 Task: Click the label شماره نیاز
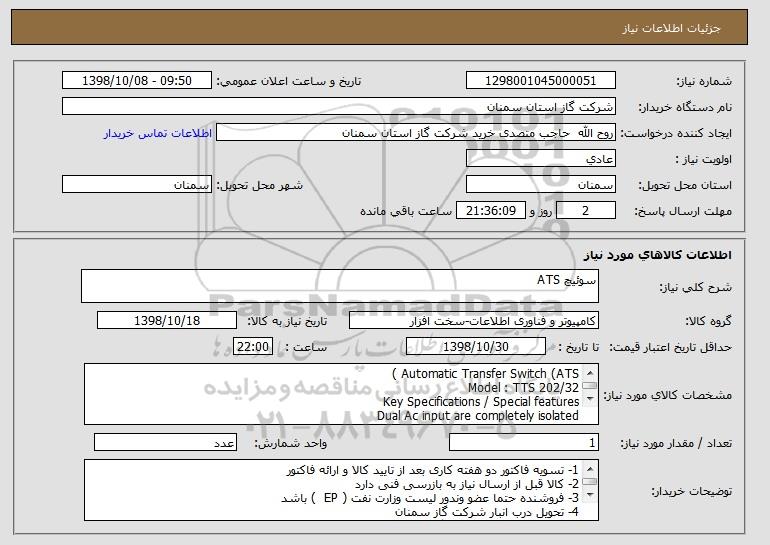704,81
